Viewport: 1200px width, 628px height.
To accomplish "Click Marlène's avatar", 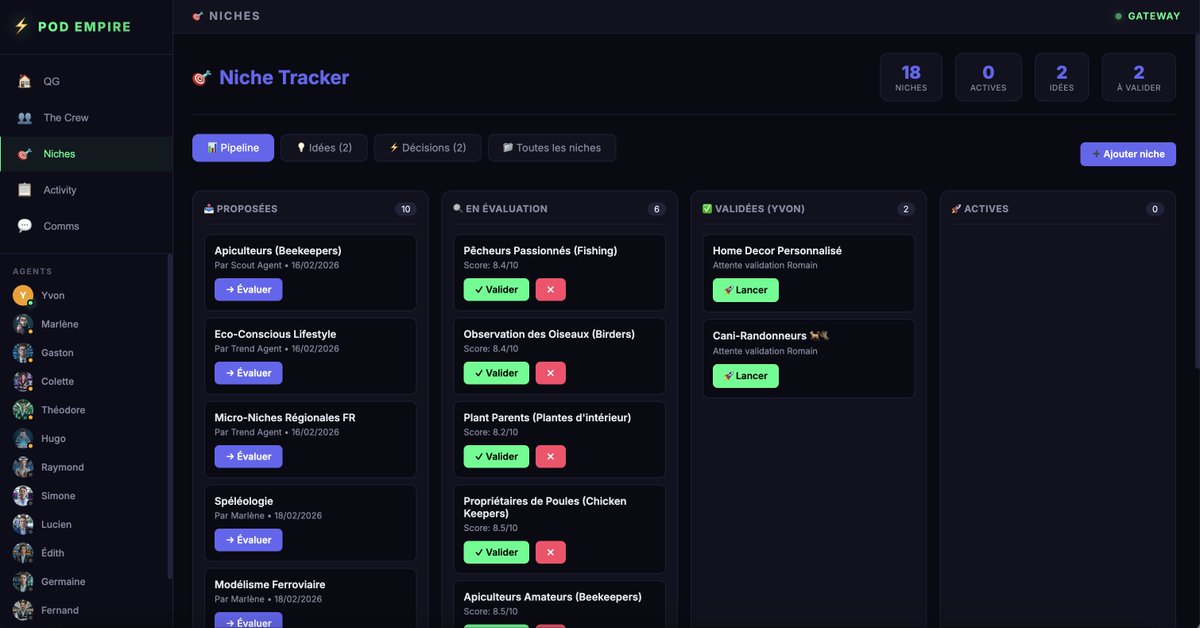I will click(x=23, y=324).
